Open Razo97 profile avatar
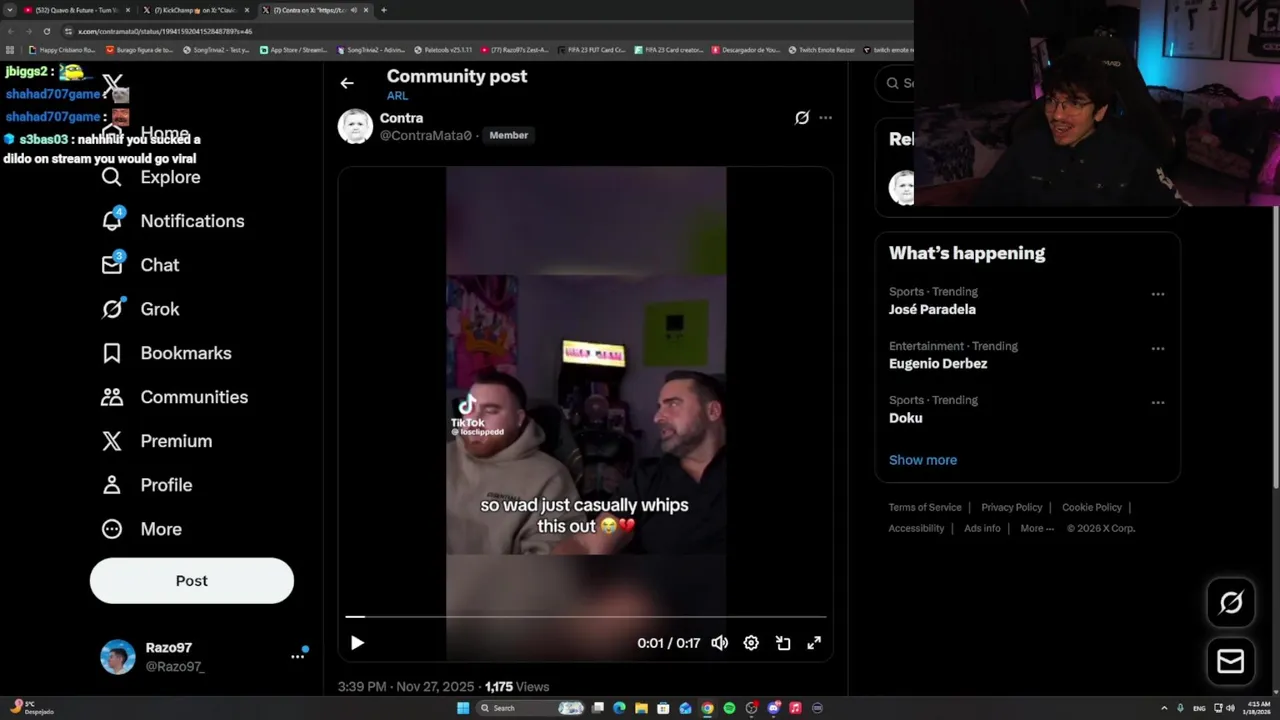The image size is (1280, 720). (118, 657)
